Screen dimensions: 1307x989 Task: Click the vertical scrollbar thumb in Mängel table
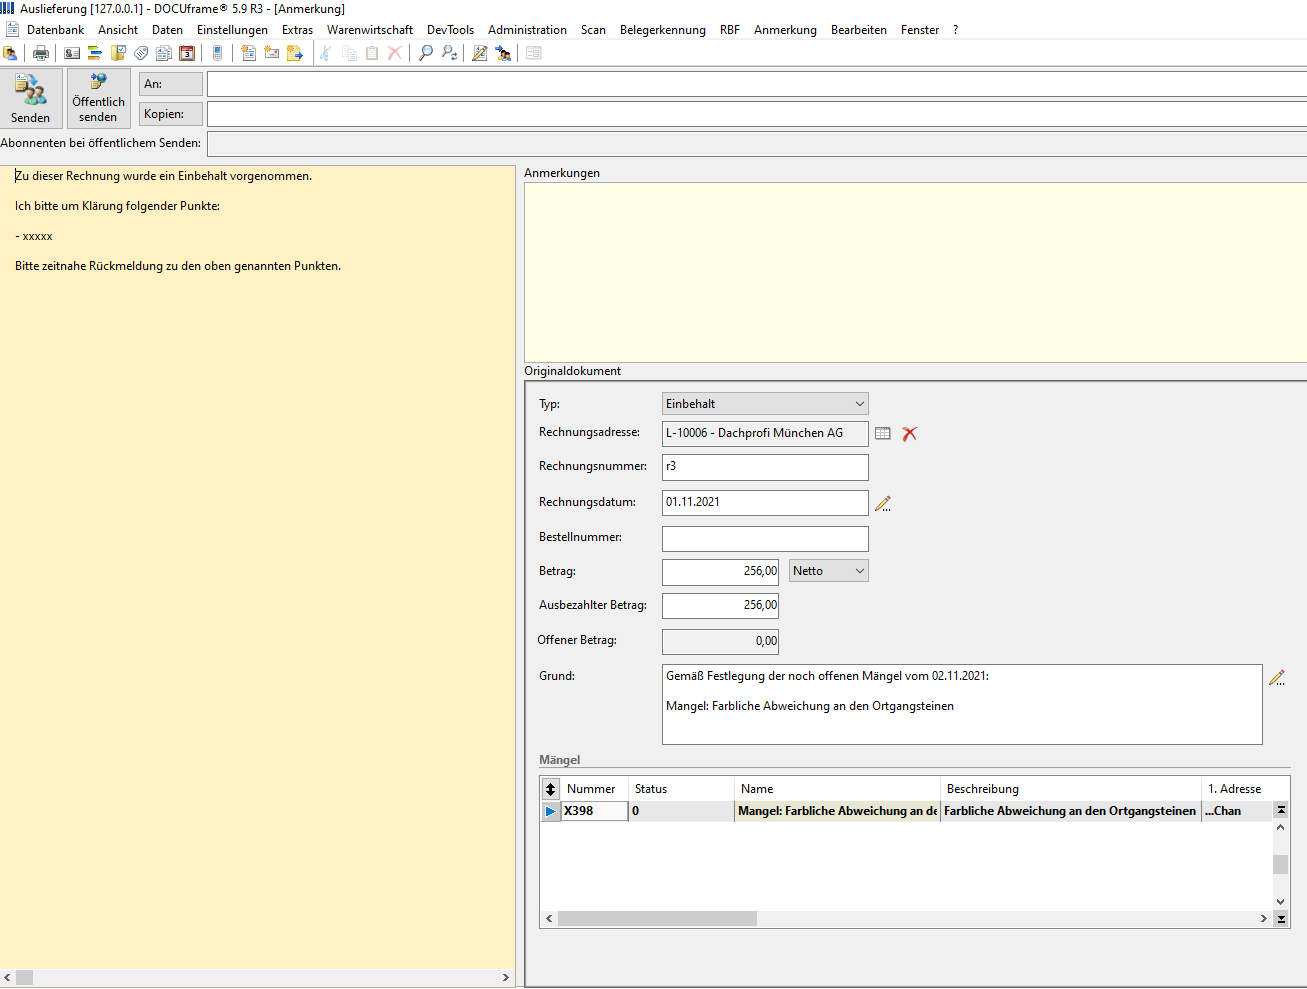1280,864
